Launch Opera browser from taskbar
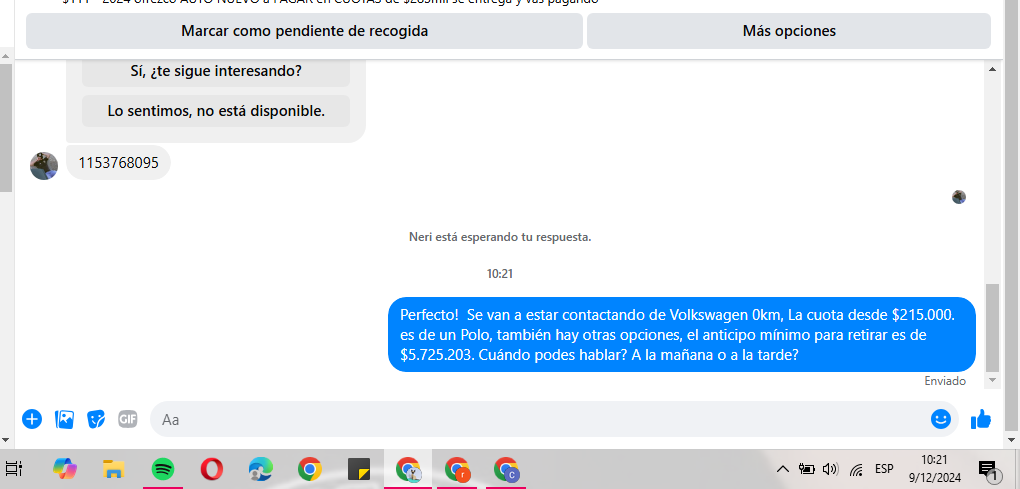Image resolution: width=1020 pixels, height=489 pixels. [x=211, y=469]
